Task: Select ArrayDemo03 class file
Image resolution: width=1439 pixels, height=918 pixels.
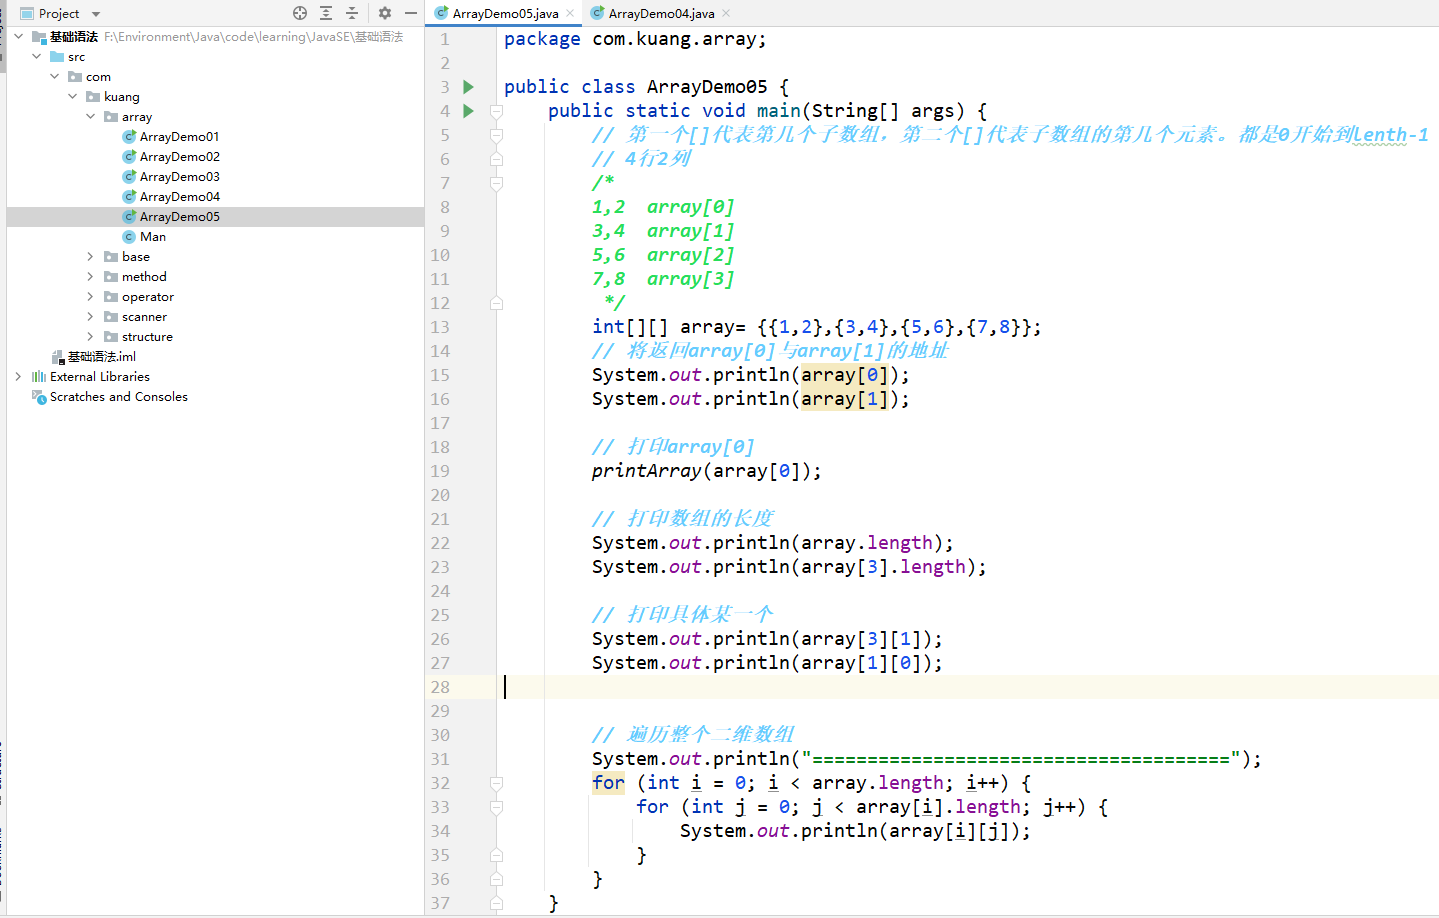Action: pyautogui.click(x=179, y=177)
